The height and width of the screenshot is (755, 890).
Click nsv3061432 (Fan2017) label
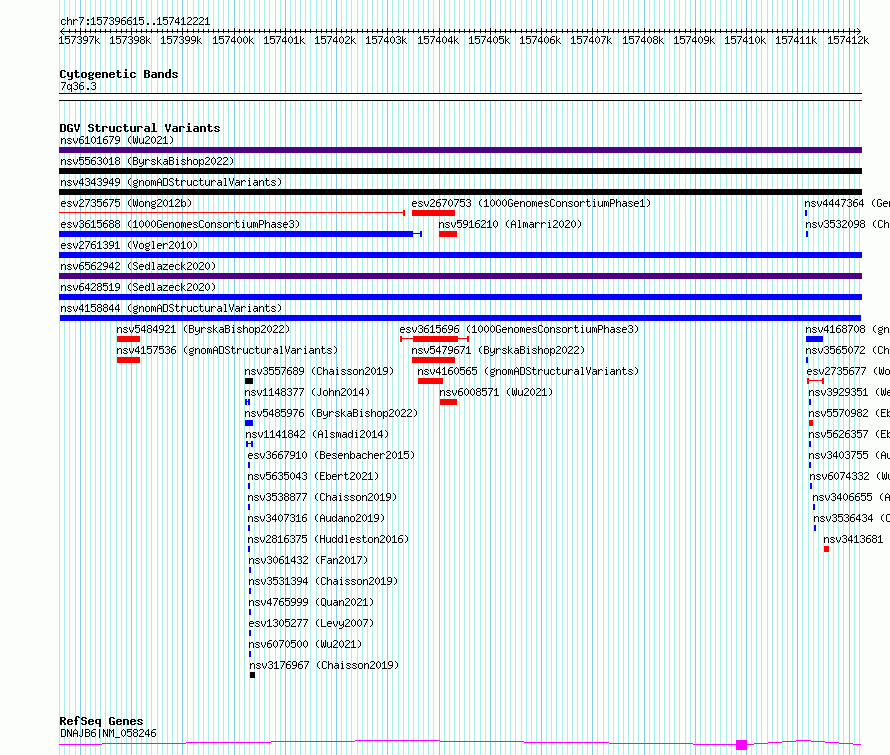pyautogui.click(x=308, y=560)
